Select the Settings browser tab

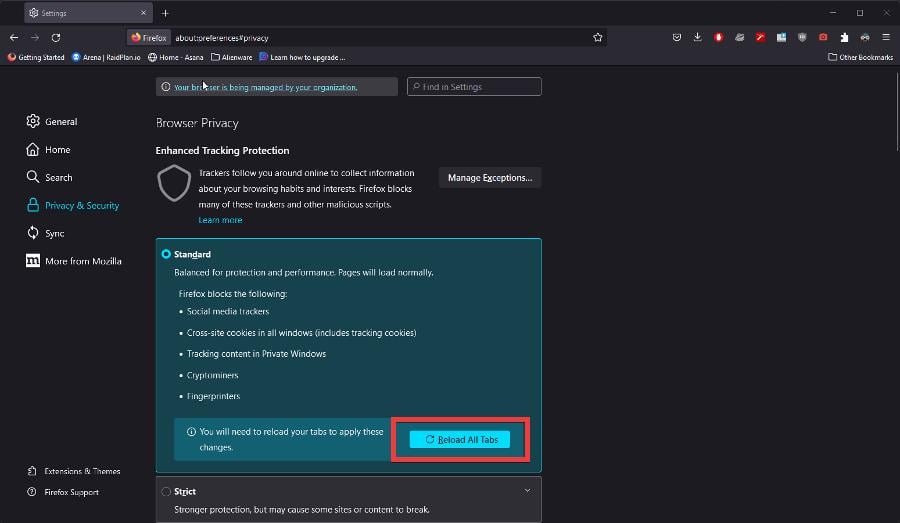click(88, 13)
